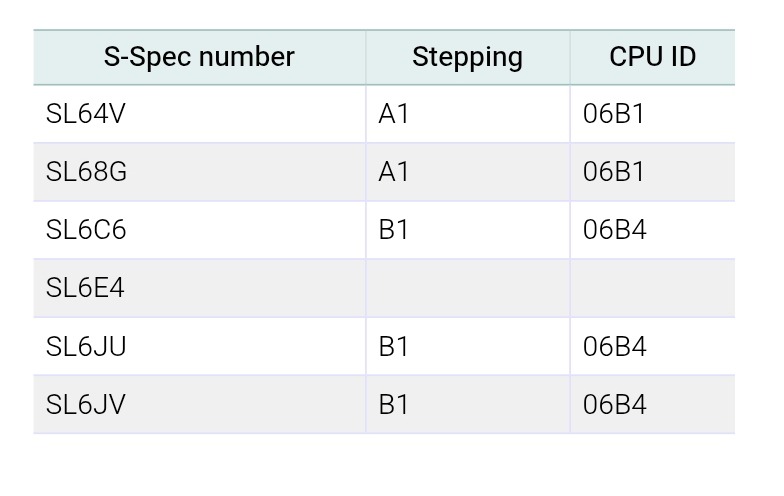Select the SL6JV cell
The height and width of the screenshot is (496, 784).
coord(86,404)
